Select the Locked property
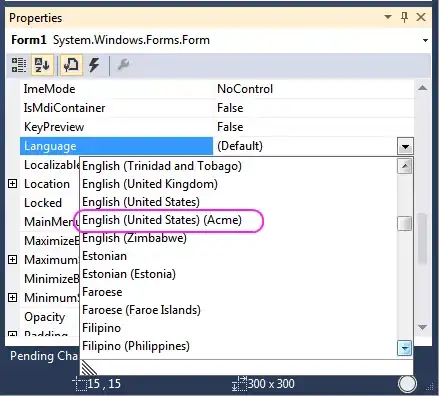 pos(43,203)
